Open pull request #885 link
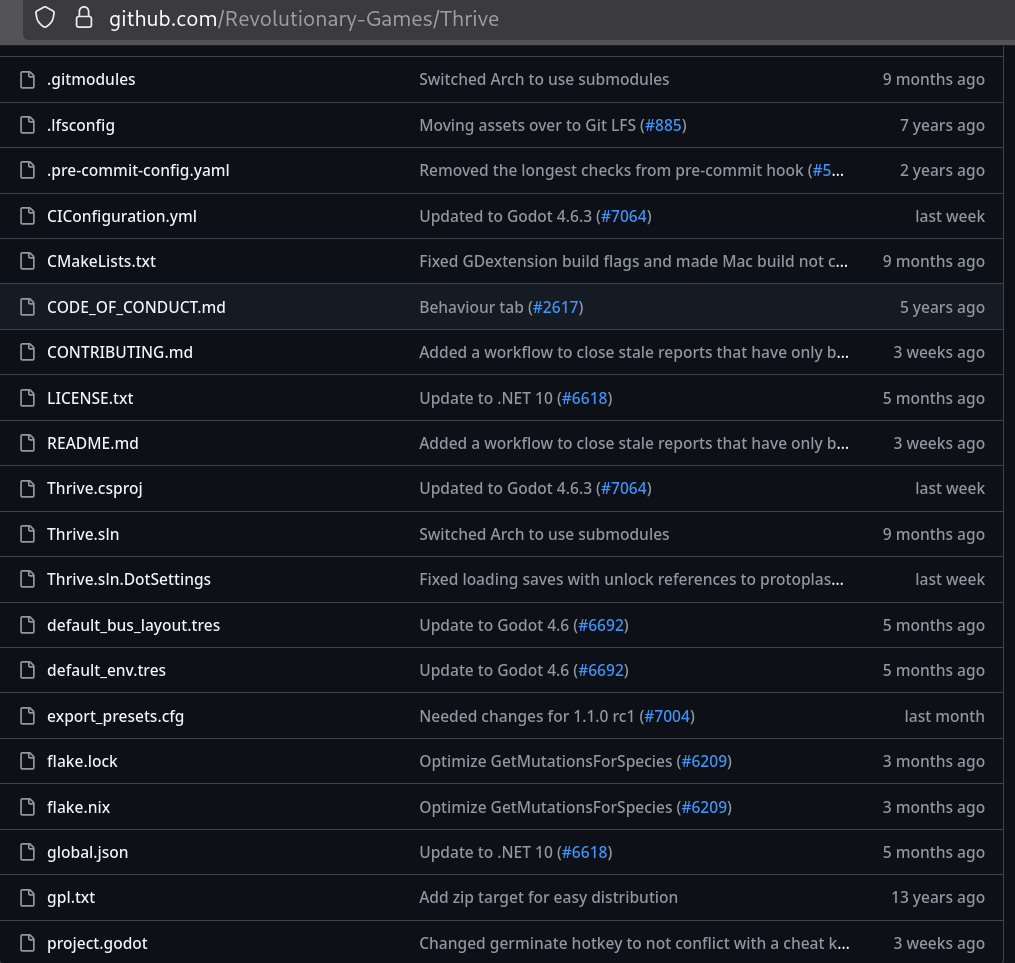This screenshot has width=1015, height=963. [x=664, y=125]
